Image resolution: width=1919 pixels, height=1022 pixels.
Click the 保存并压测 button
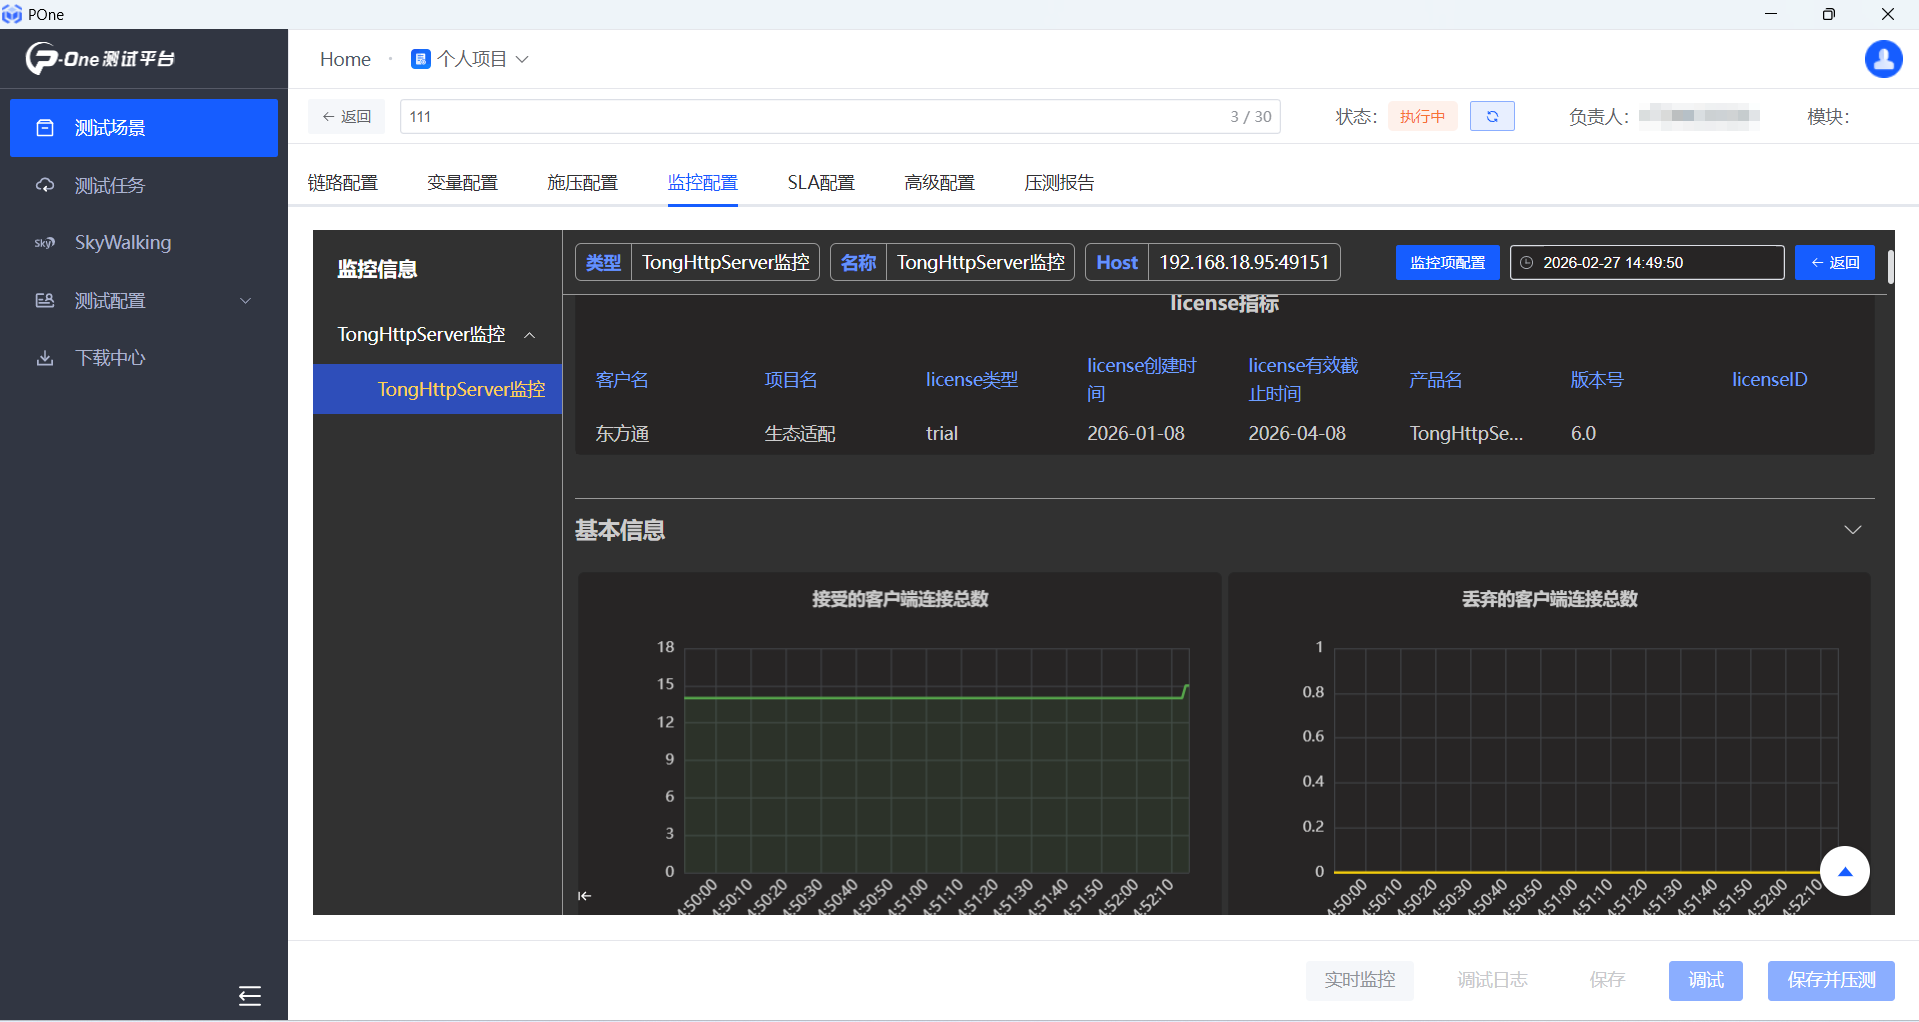pos(1830,980)
